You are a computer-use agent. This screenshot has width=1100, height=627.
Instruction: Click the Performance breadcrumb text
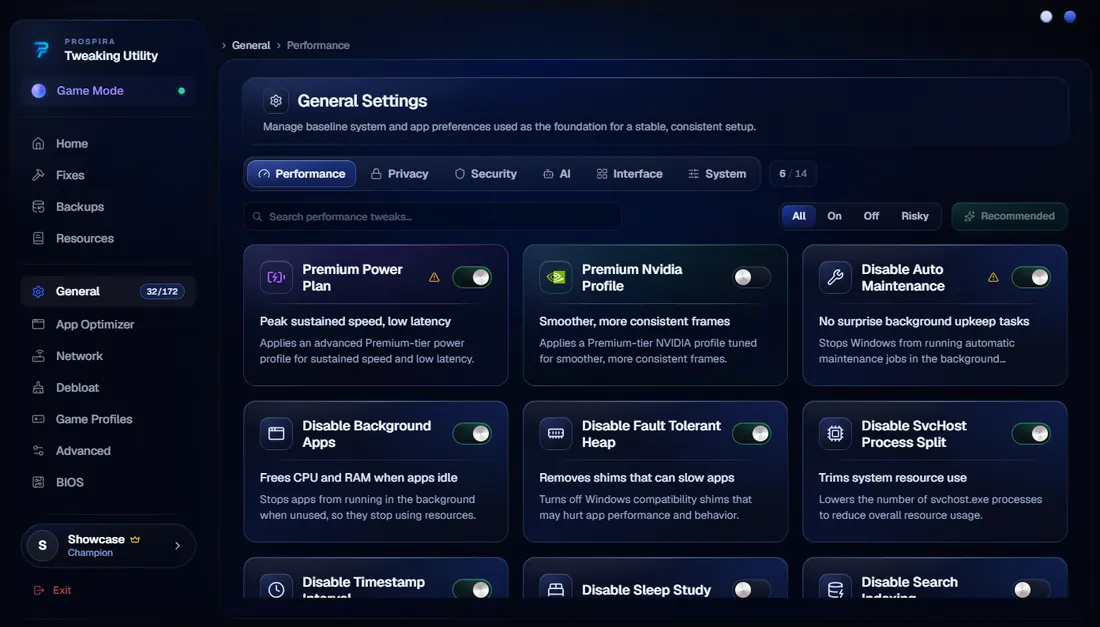point(318,45)
